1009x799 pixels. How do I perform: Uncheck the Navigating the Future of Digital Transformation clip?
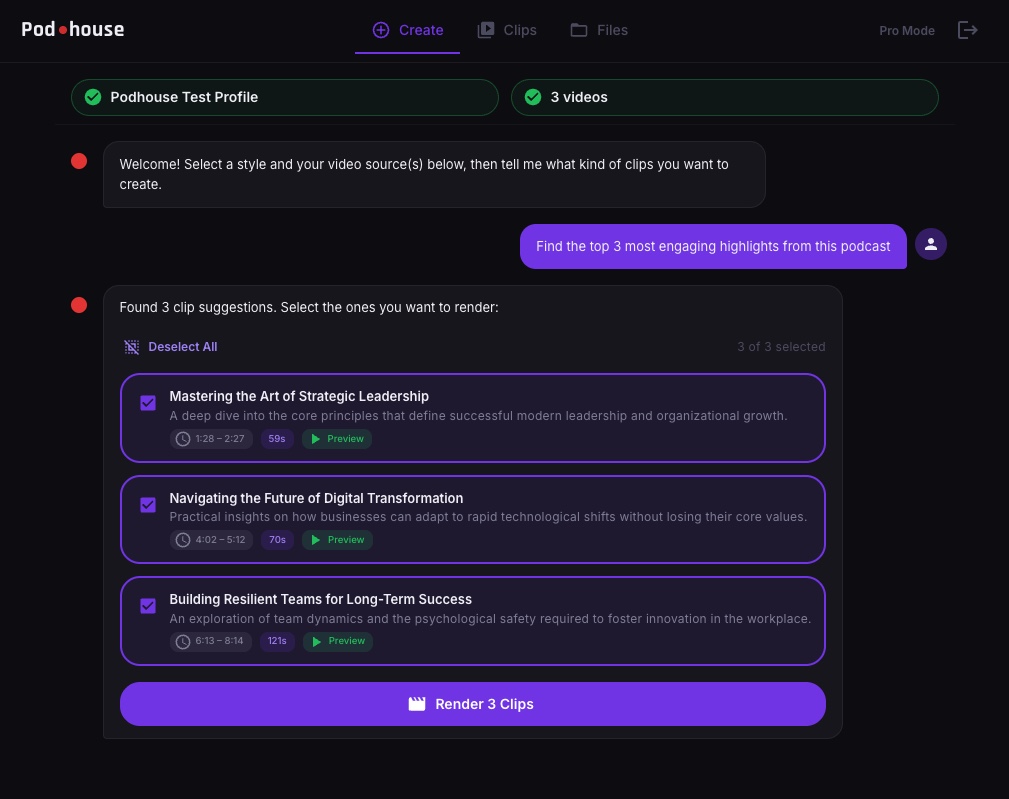click(x=148, y=505)
